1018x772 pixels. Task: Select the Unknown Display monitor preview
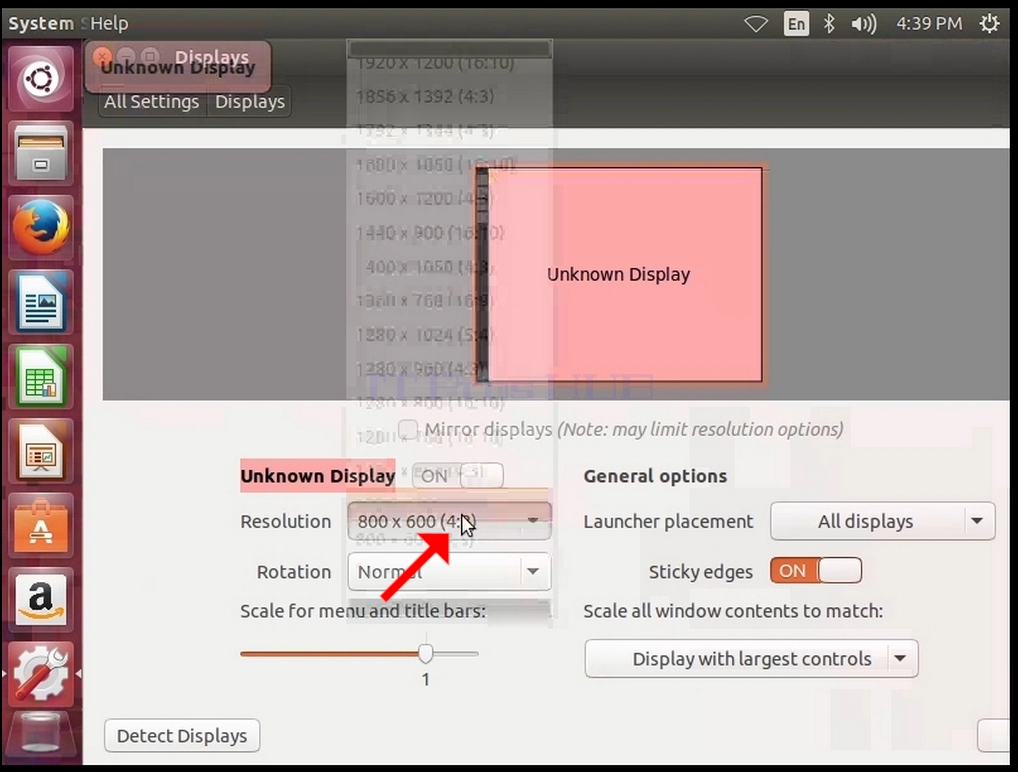(619, 275)
